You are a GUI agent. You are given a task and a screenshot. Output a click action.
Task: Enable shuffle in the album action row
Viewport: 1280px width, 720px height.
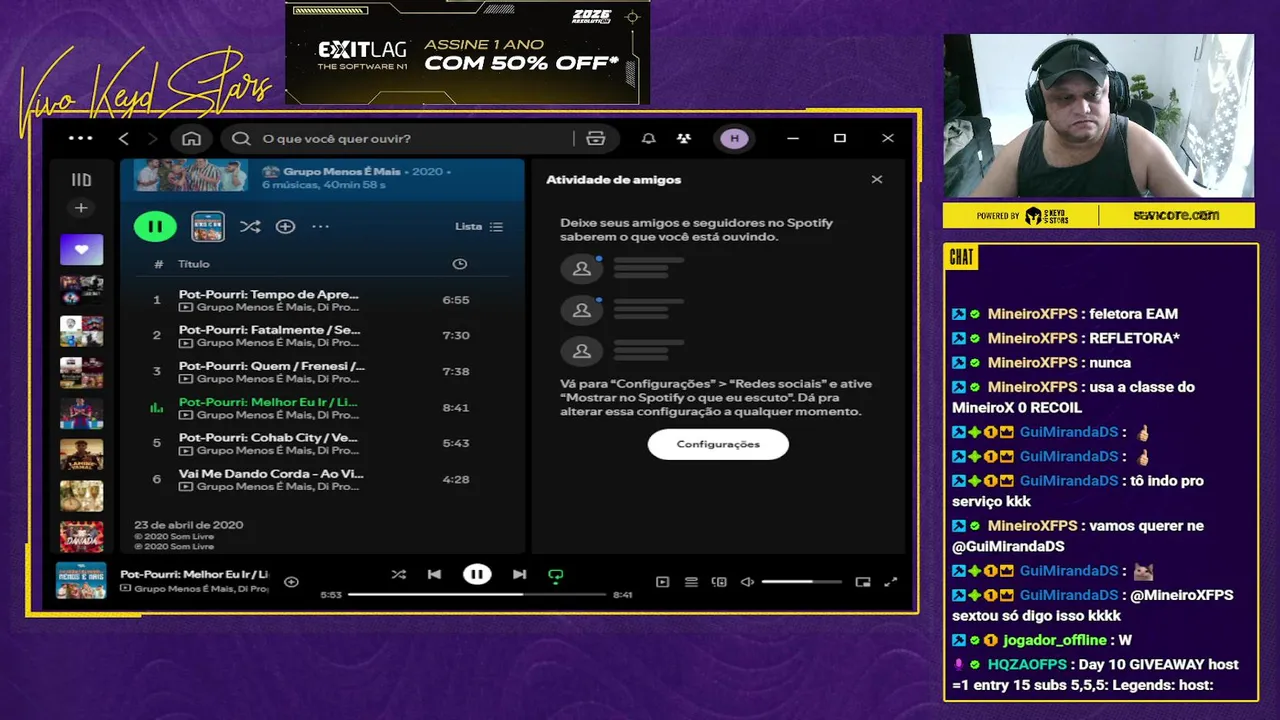[x=250, y=227]
